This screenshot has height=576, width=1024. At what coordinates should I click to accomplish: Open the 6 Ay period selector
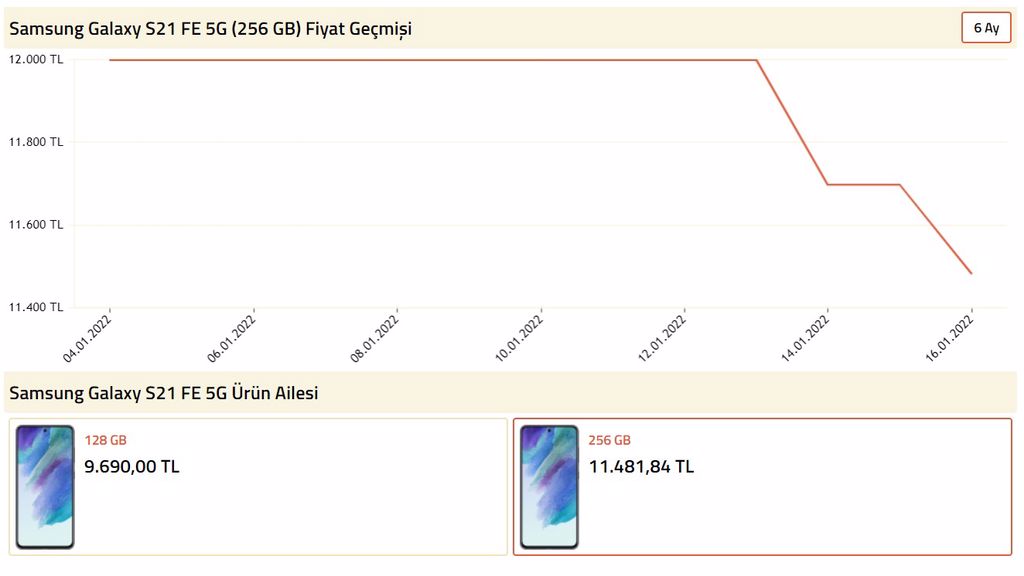click(x=986, y=28)
